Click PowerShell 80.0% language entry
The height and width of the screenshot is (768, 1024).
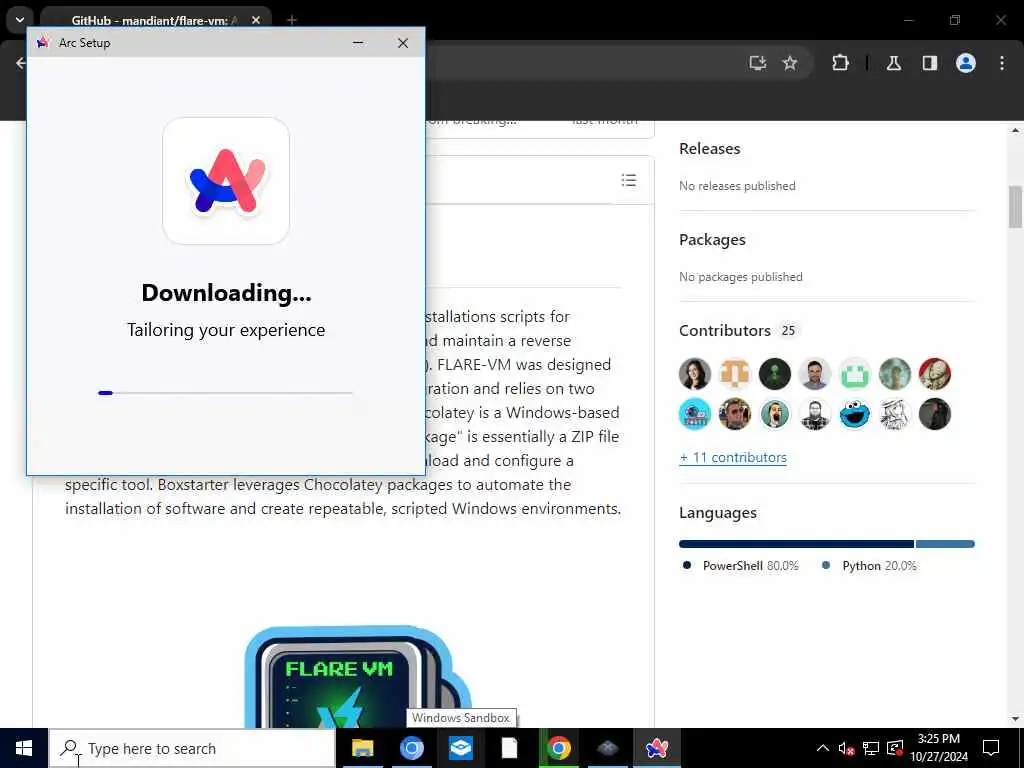(741, 566)
